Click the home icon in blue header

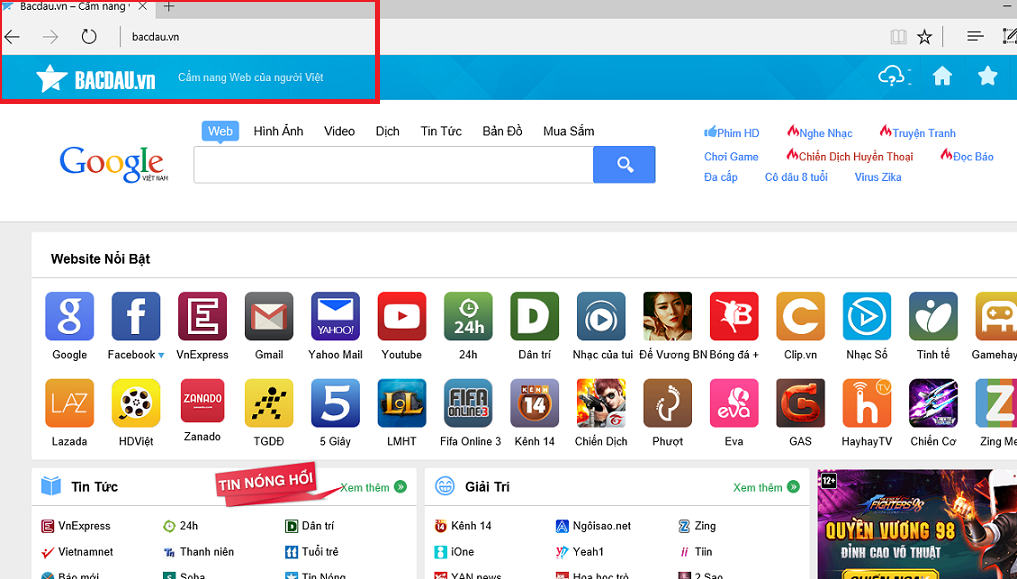point(942,77)
